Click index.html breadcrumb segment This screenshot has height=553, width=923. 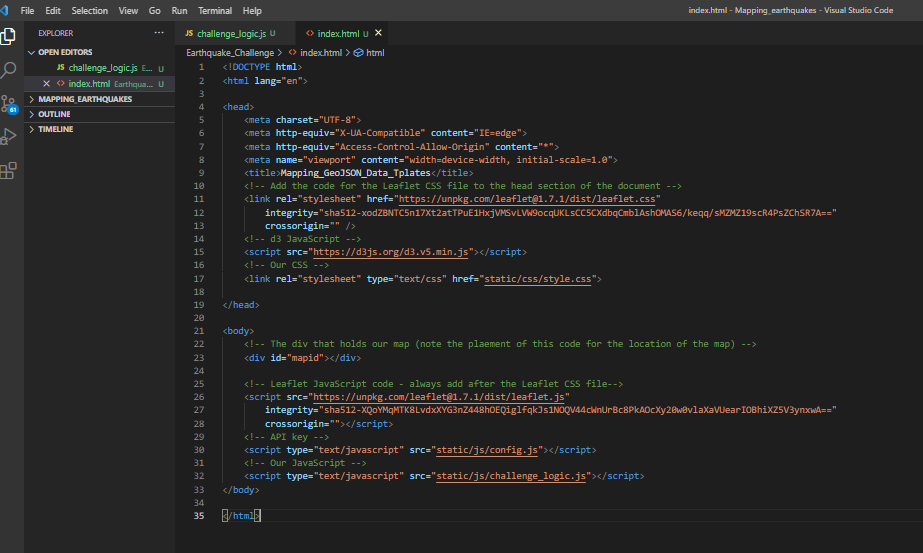(x=321, y=52)
